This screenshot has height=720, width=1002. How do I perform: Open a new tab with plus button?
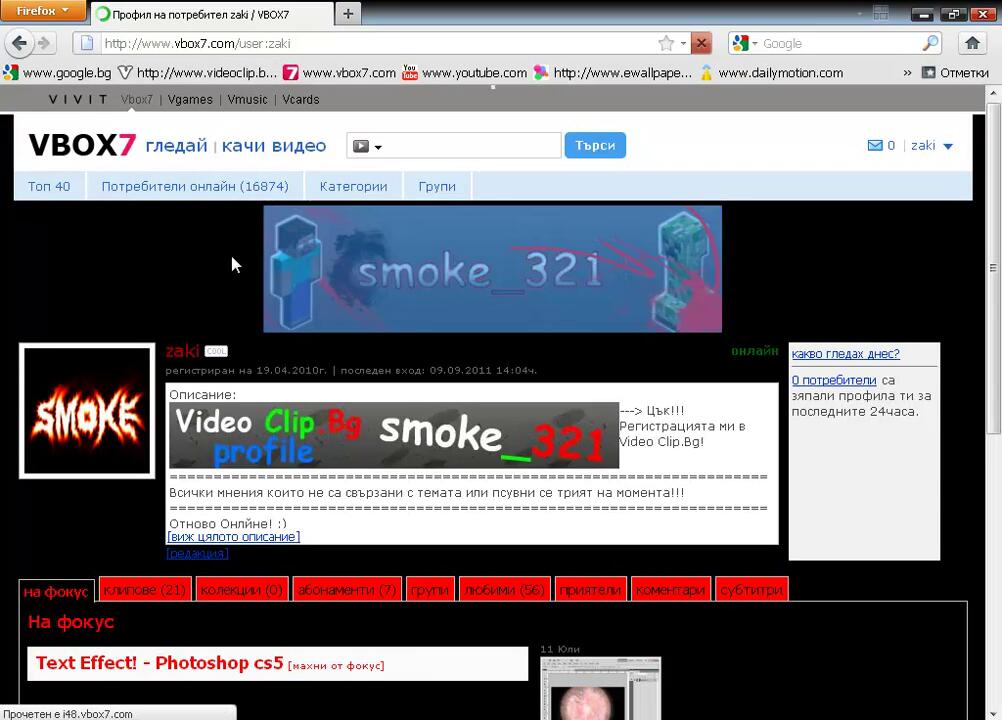coord(348,13)
